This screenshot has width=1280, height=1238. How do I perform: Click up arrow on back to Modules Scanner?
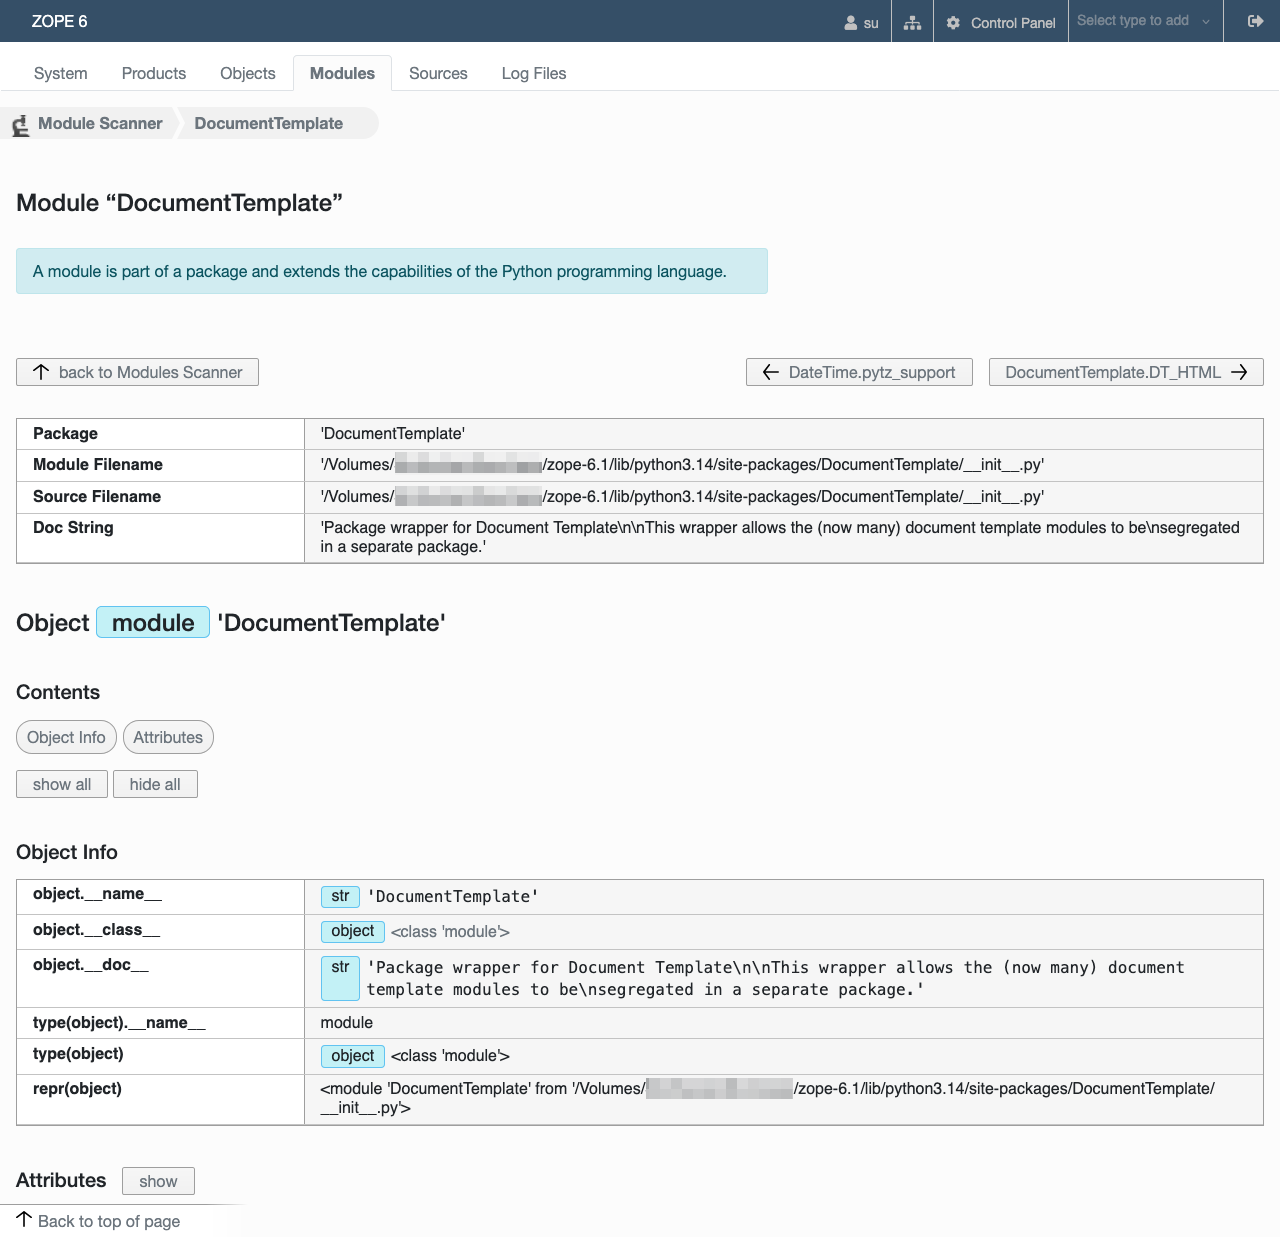click(41, 372)
